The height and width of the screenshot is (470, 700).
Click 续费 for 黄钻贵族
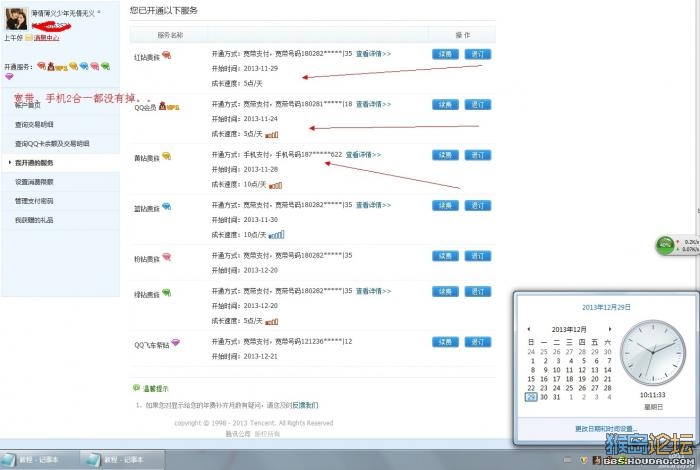[445, 155]
